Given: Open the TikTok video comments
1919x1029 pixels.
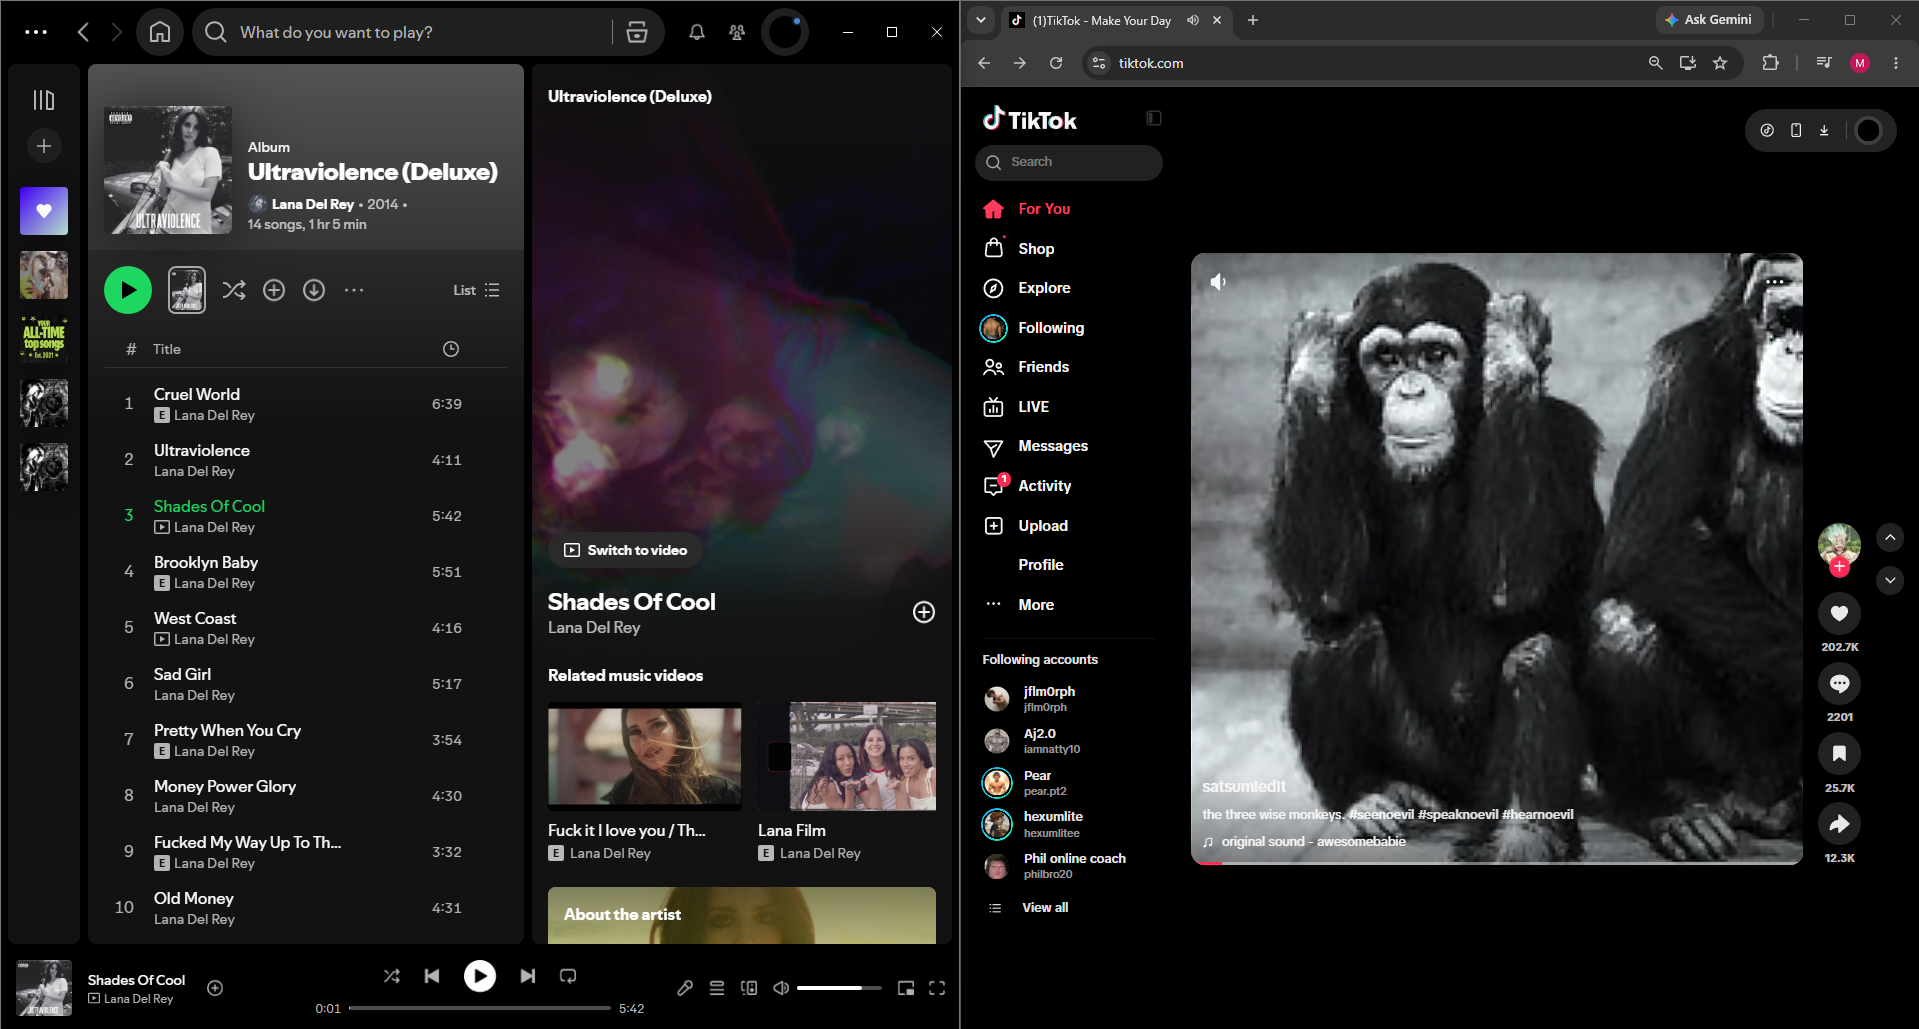Looking at the screenshot, I should pos(1839,684).
